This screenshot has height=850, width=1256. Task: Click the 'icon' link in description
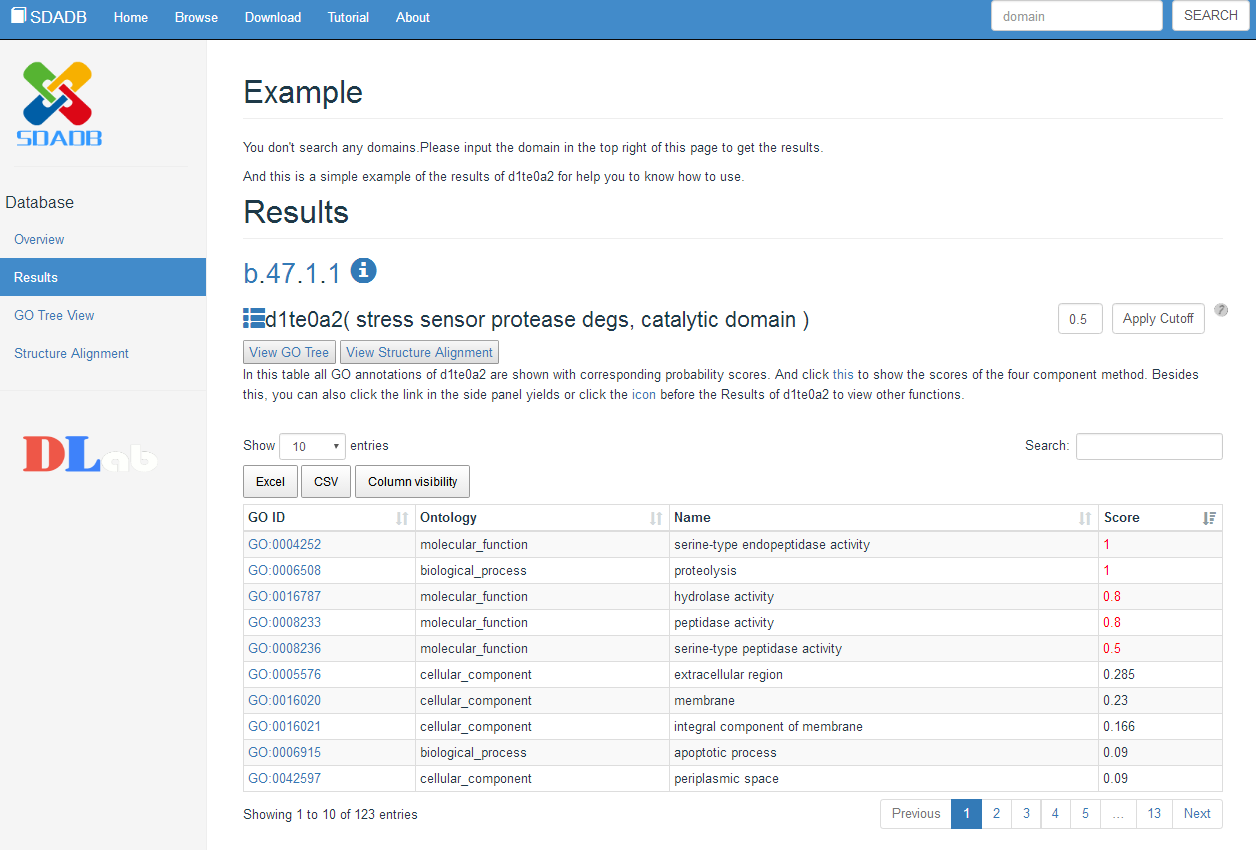[x=643, y=395]
